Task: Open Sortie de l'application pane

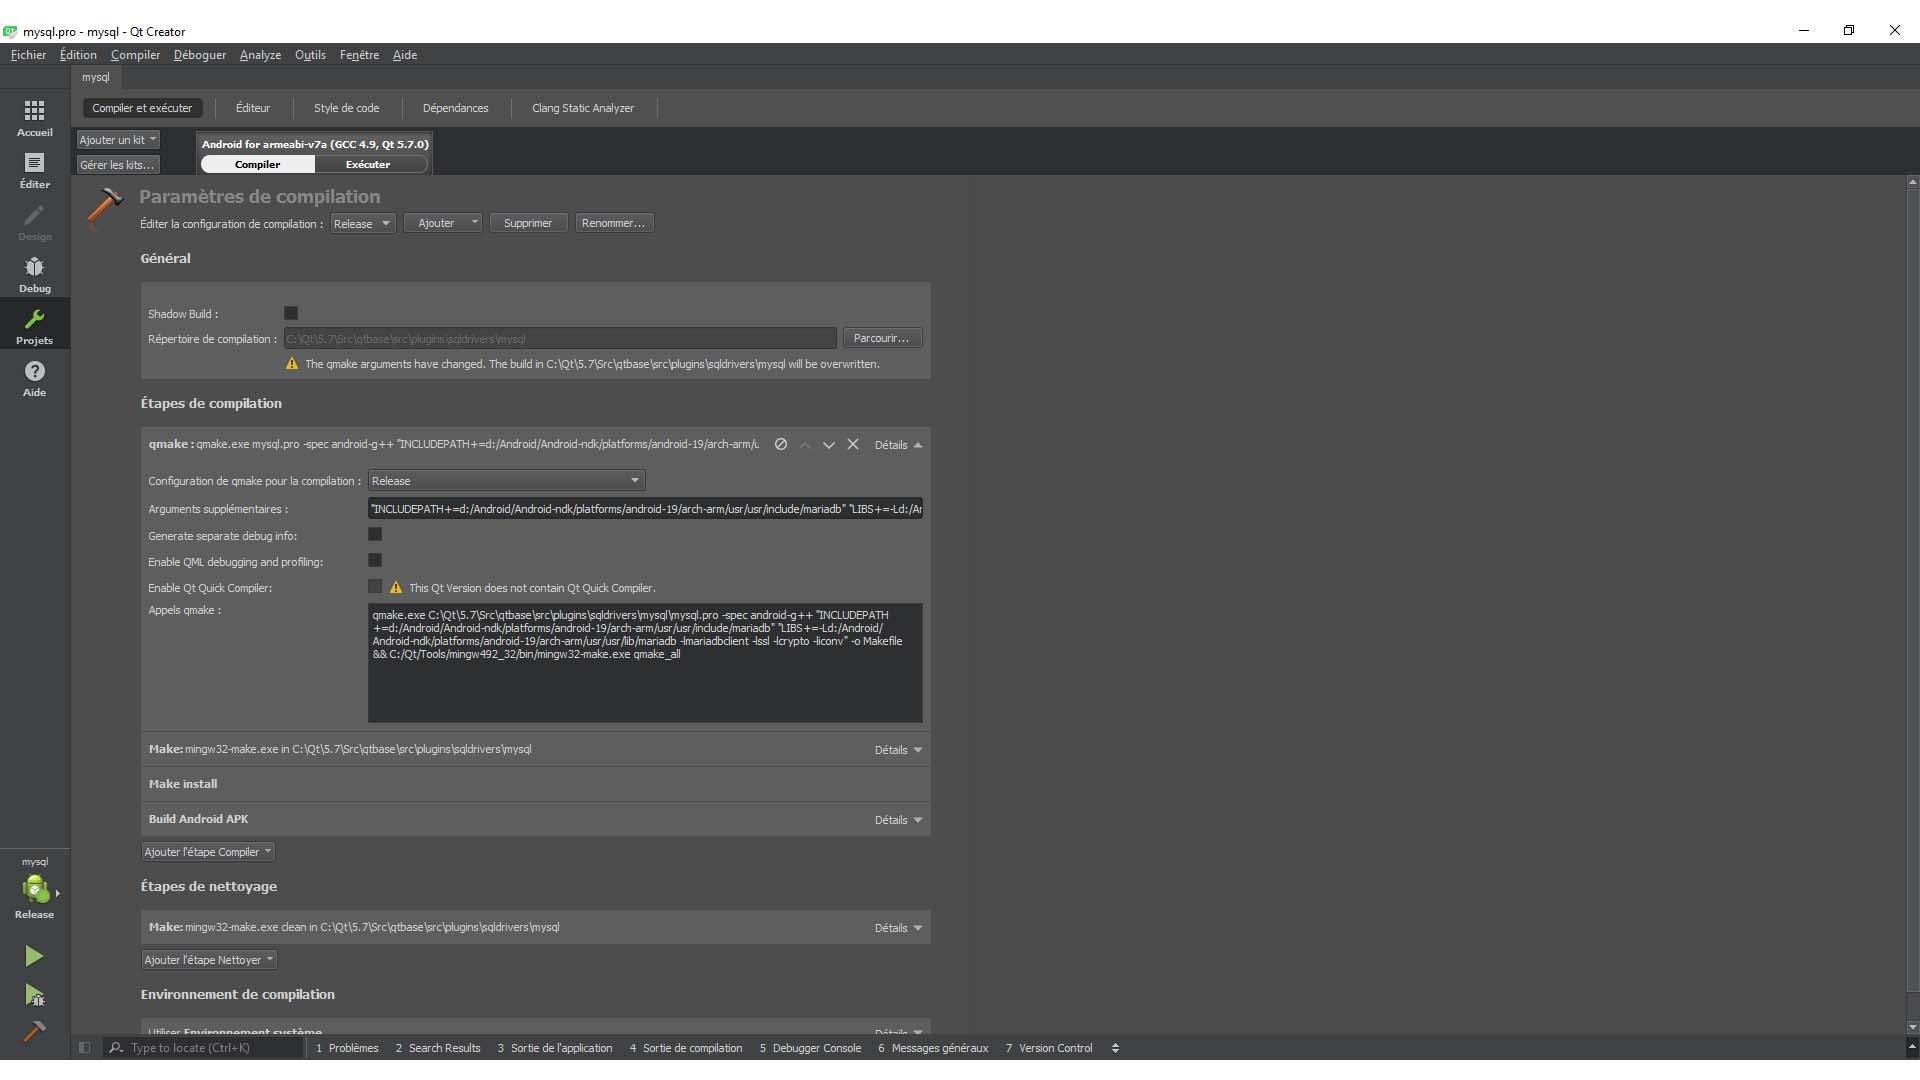Action: 555,1048
